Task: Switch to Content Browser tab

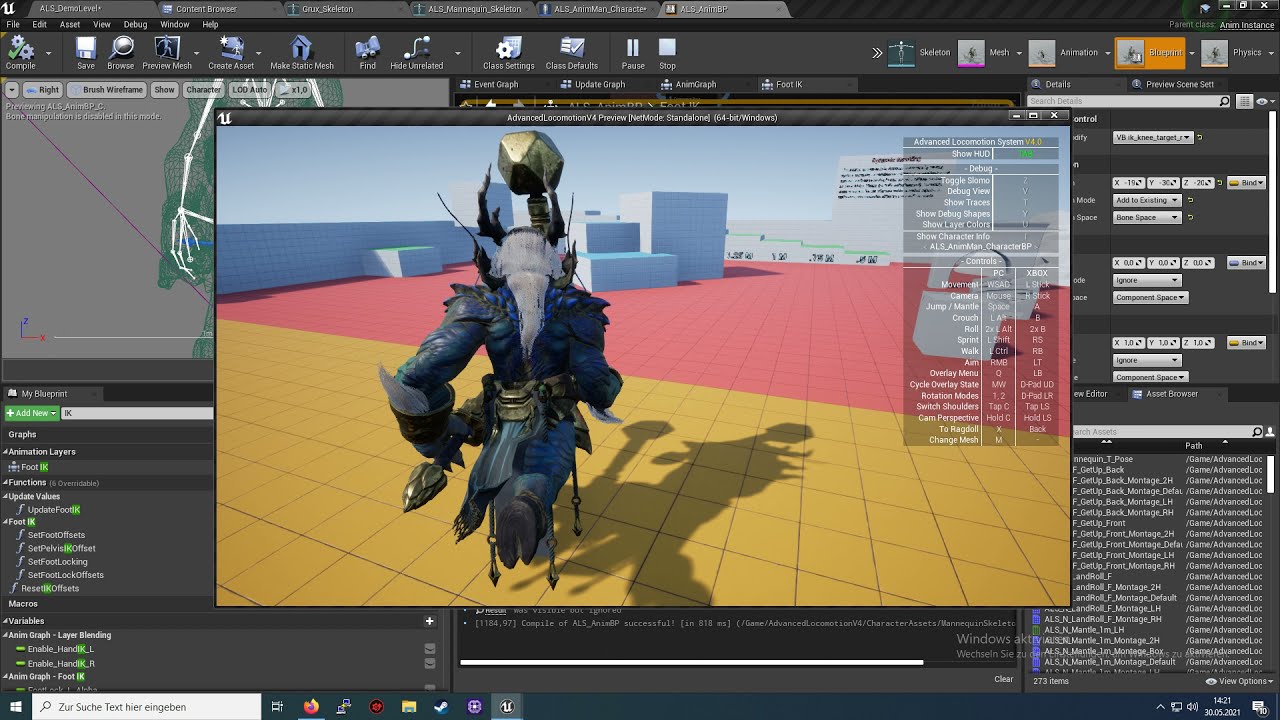Action: pyautogui.click(x=206, y=9)
